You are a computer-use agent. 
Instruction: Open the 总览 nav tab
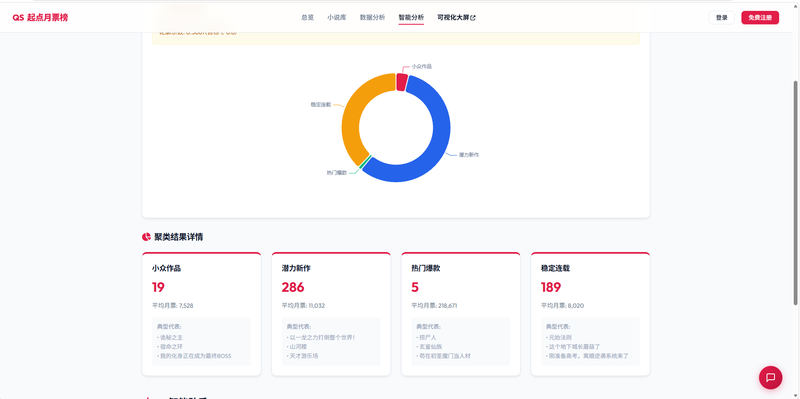click(x=307, y=17)
